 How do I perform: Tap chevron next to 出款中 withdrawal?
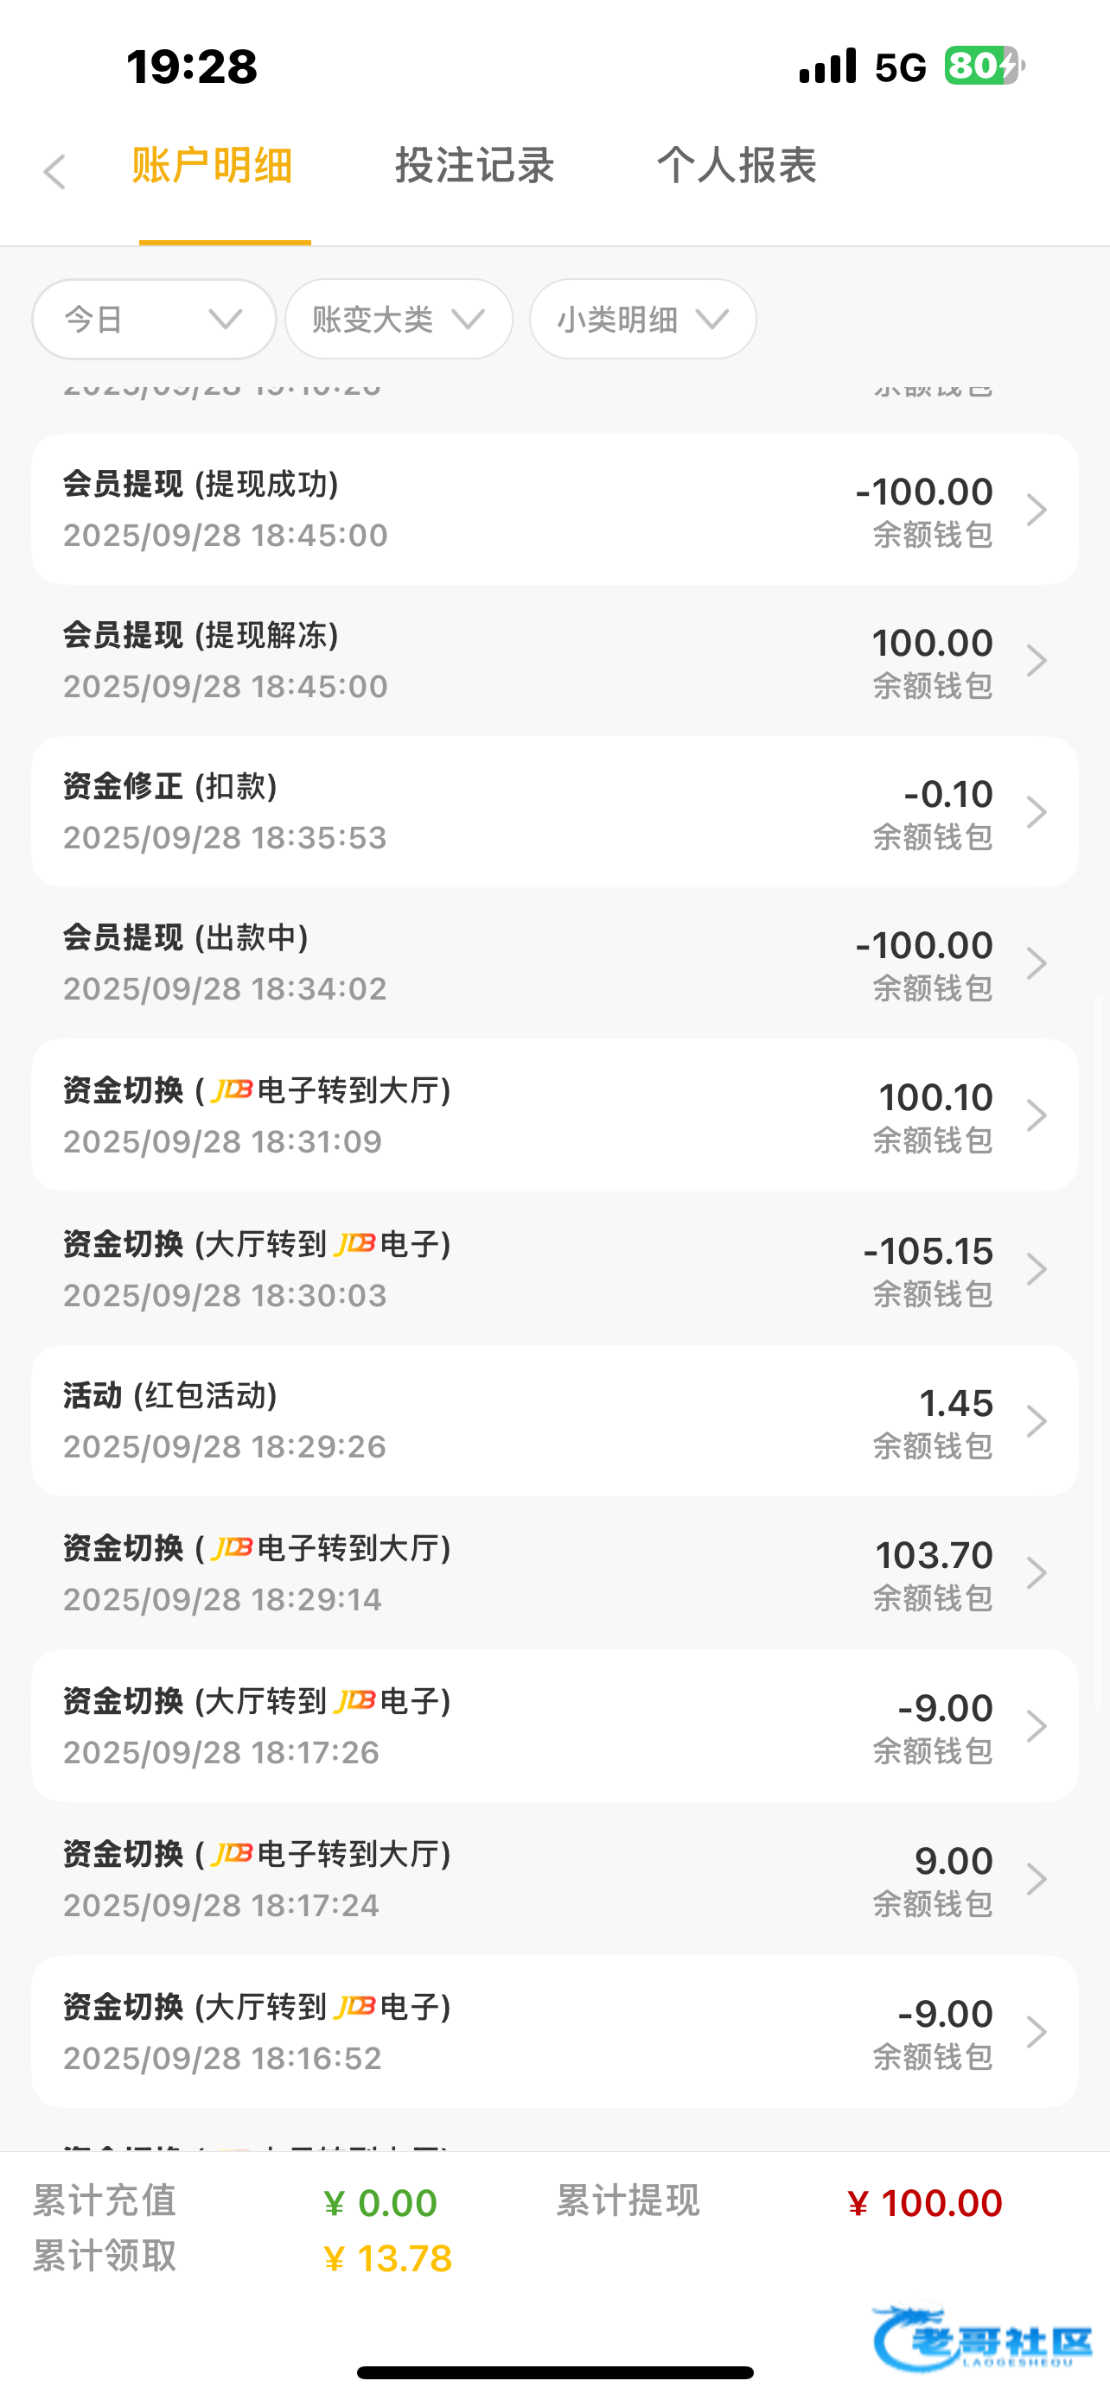pos(1036,963)
